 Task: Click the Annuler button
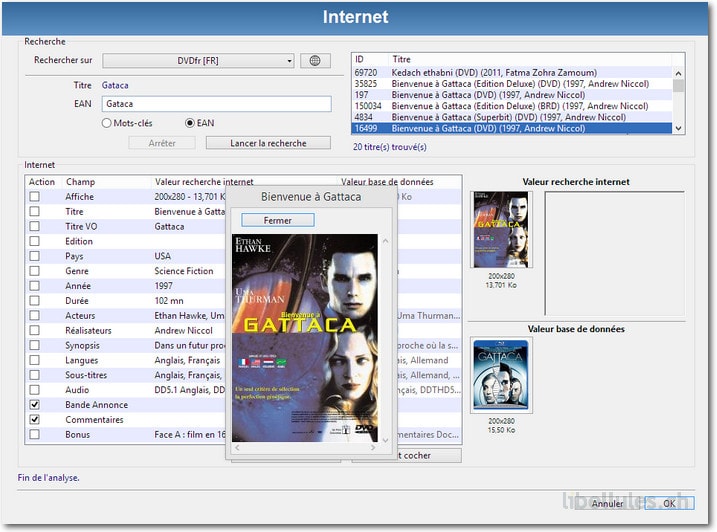(x=607, y=503)
